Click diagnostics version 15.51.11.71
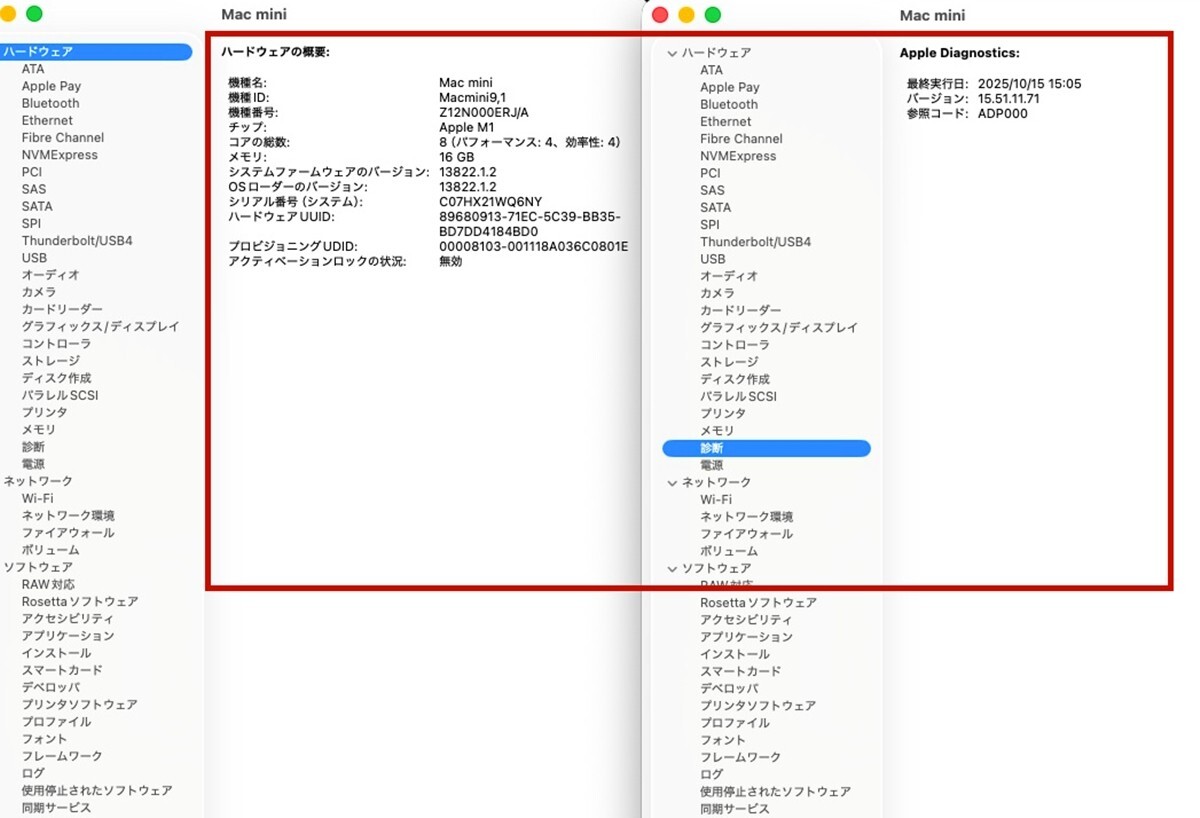The image size is (1200, 818). [x=1009, y=99]
